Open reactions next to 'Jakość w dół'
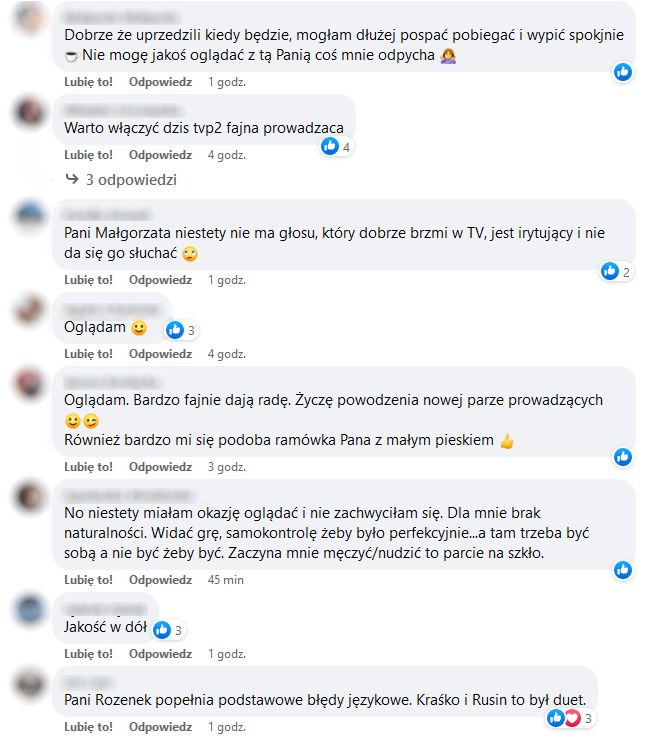This screenshot has height=739, width=671. tap(168, 630)
